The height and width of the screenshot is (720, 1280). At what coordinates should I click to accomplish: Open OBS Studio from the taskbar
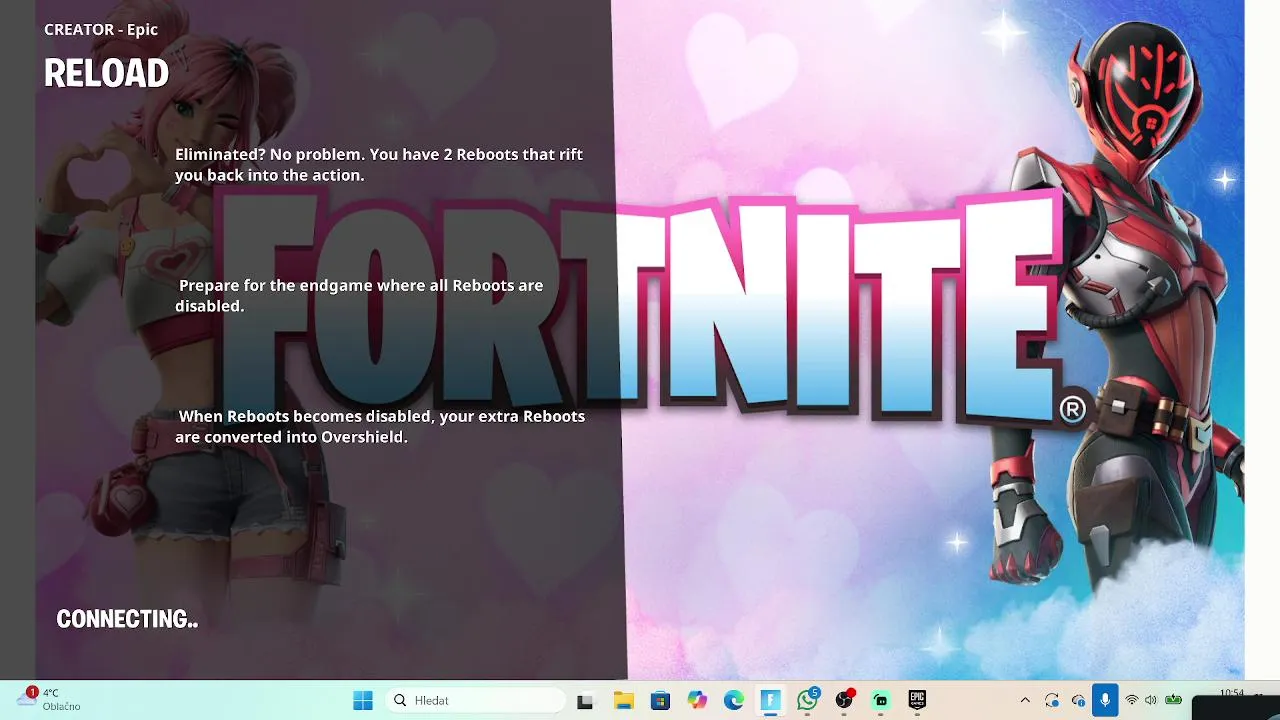(x=844, y=700)
